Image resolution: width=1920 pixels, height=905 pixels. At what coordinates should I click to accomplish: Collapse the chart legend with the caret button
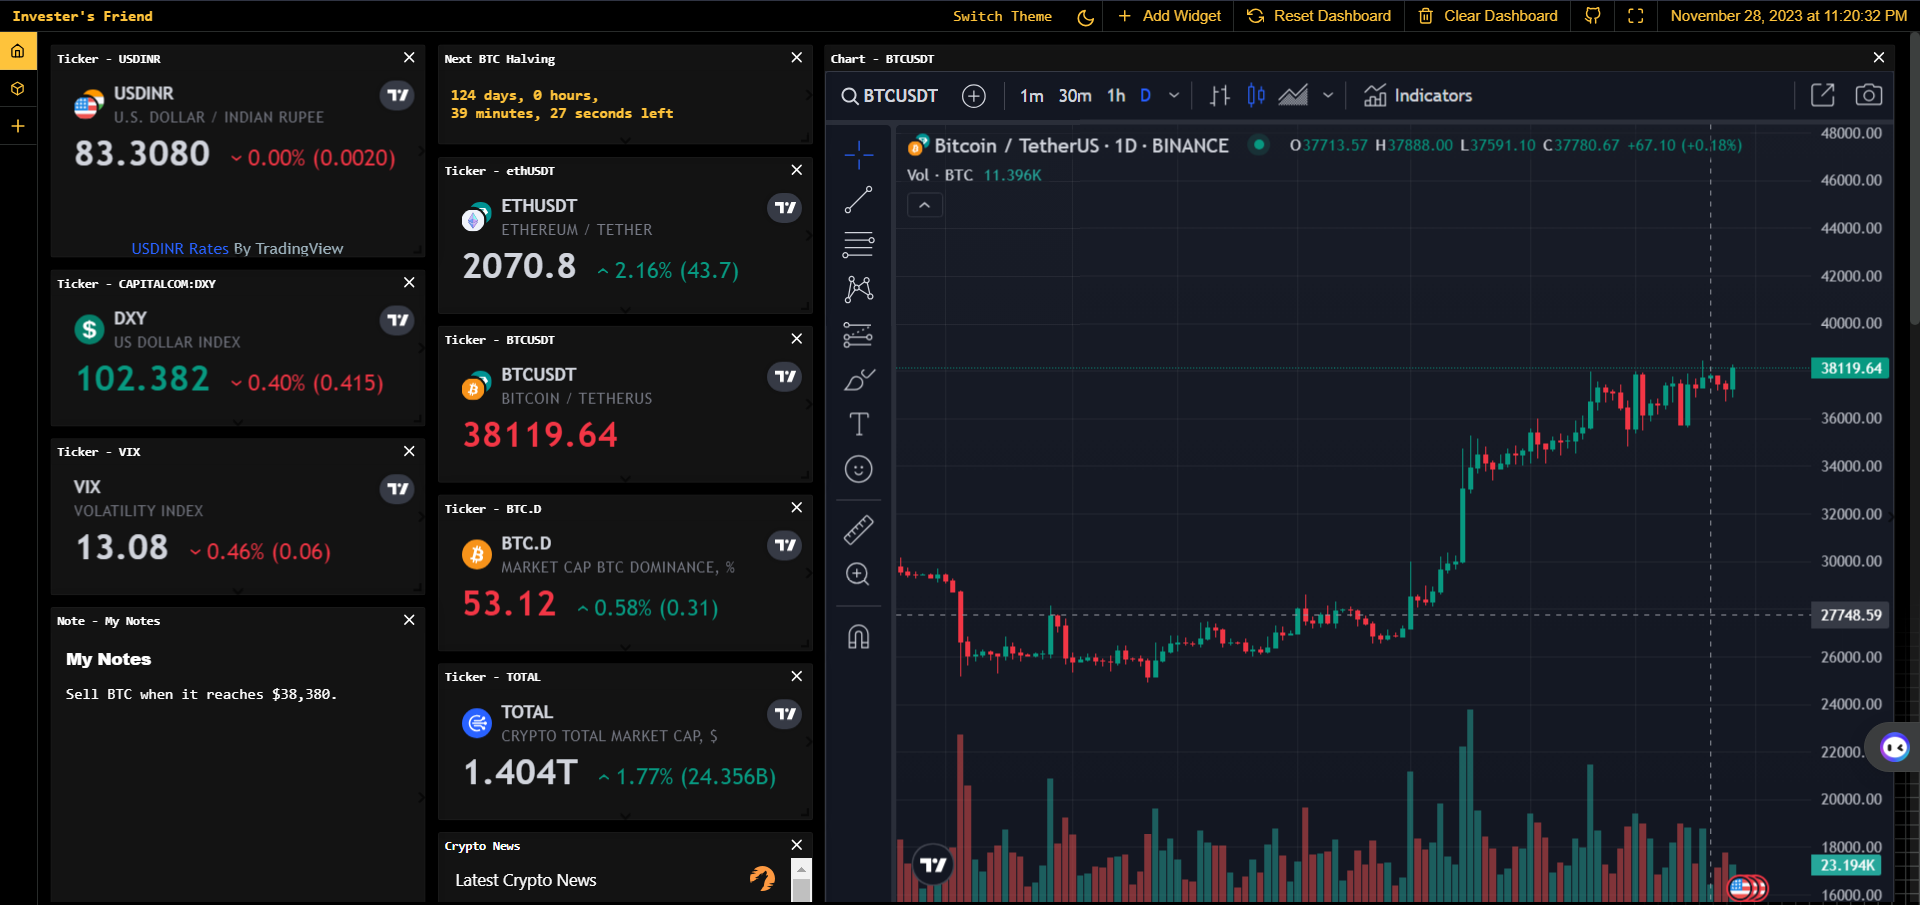tap(925, 205)
